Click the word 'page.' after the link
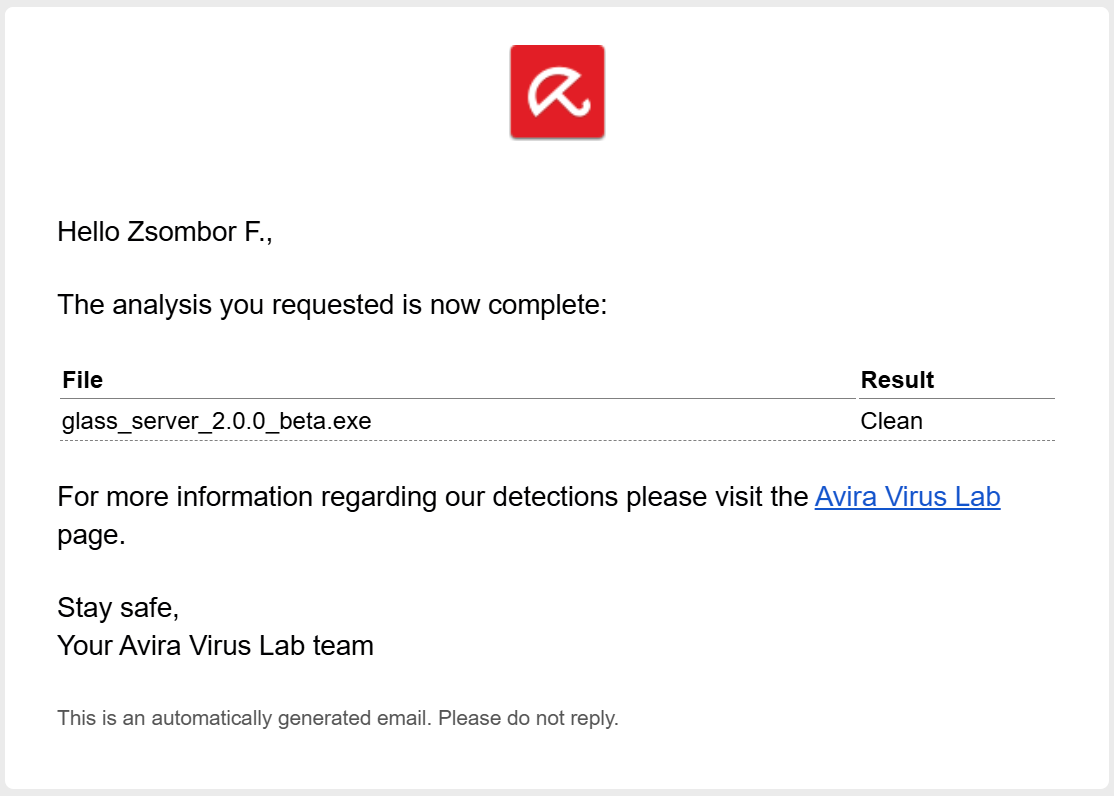Viewport: 1114px width, 796px height. (x=92, y=535)
